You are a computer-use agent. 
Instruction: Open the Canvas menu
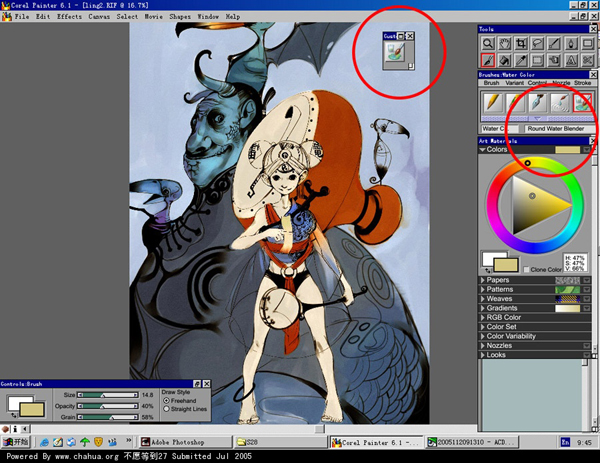click(x=99, y=16)
